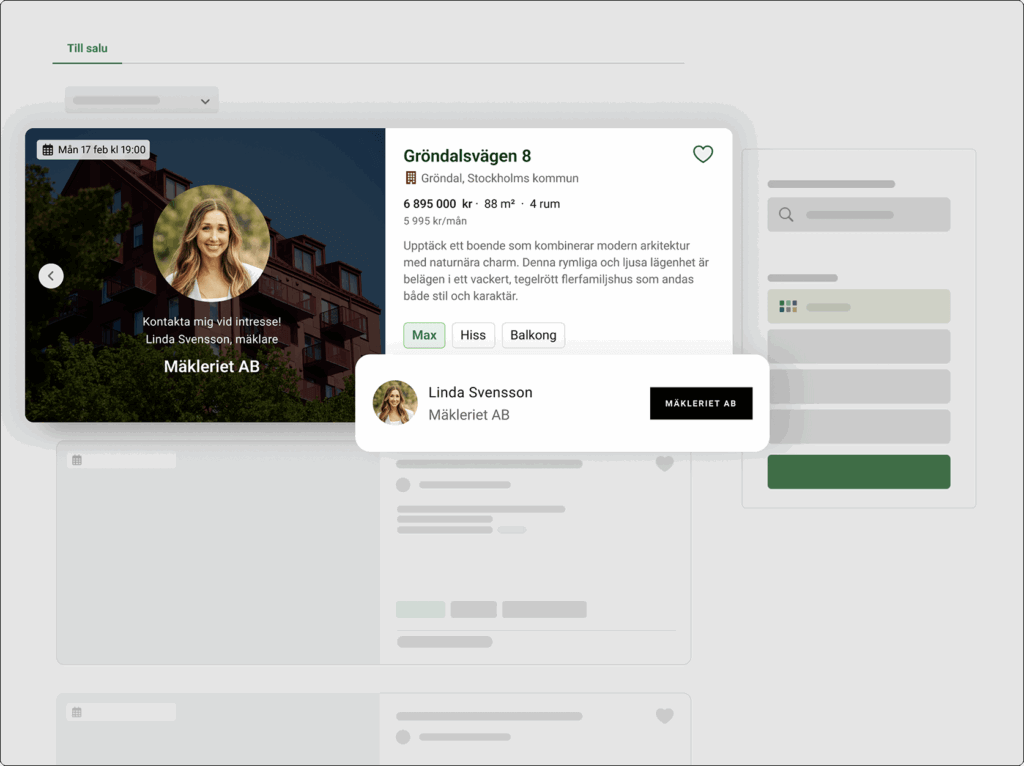The width and height of the screenshot is (1024, 766).
Task: Click the large round agent portrait on the photo
Action: [212, 243]
